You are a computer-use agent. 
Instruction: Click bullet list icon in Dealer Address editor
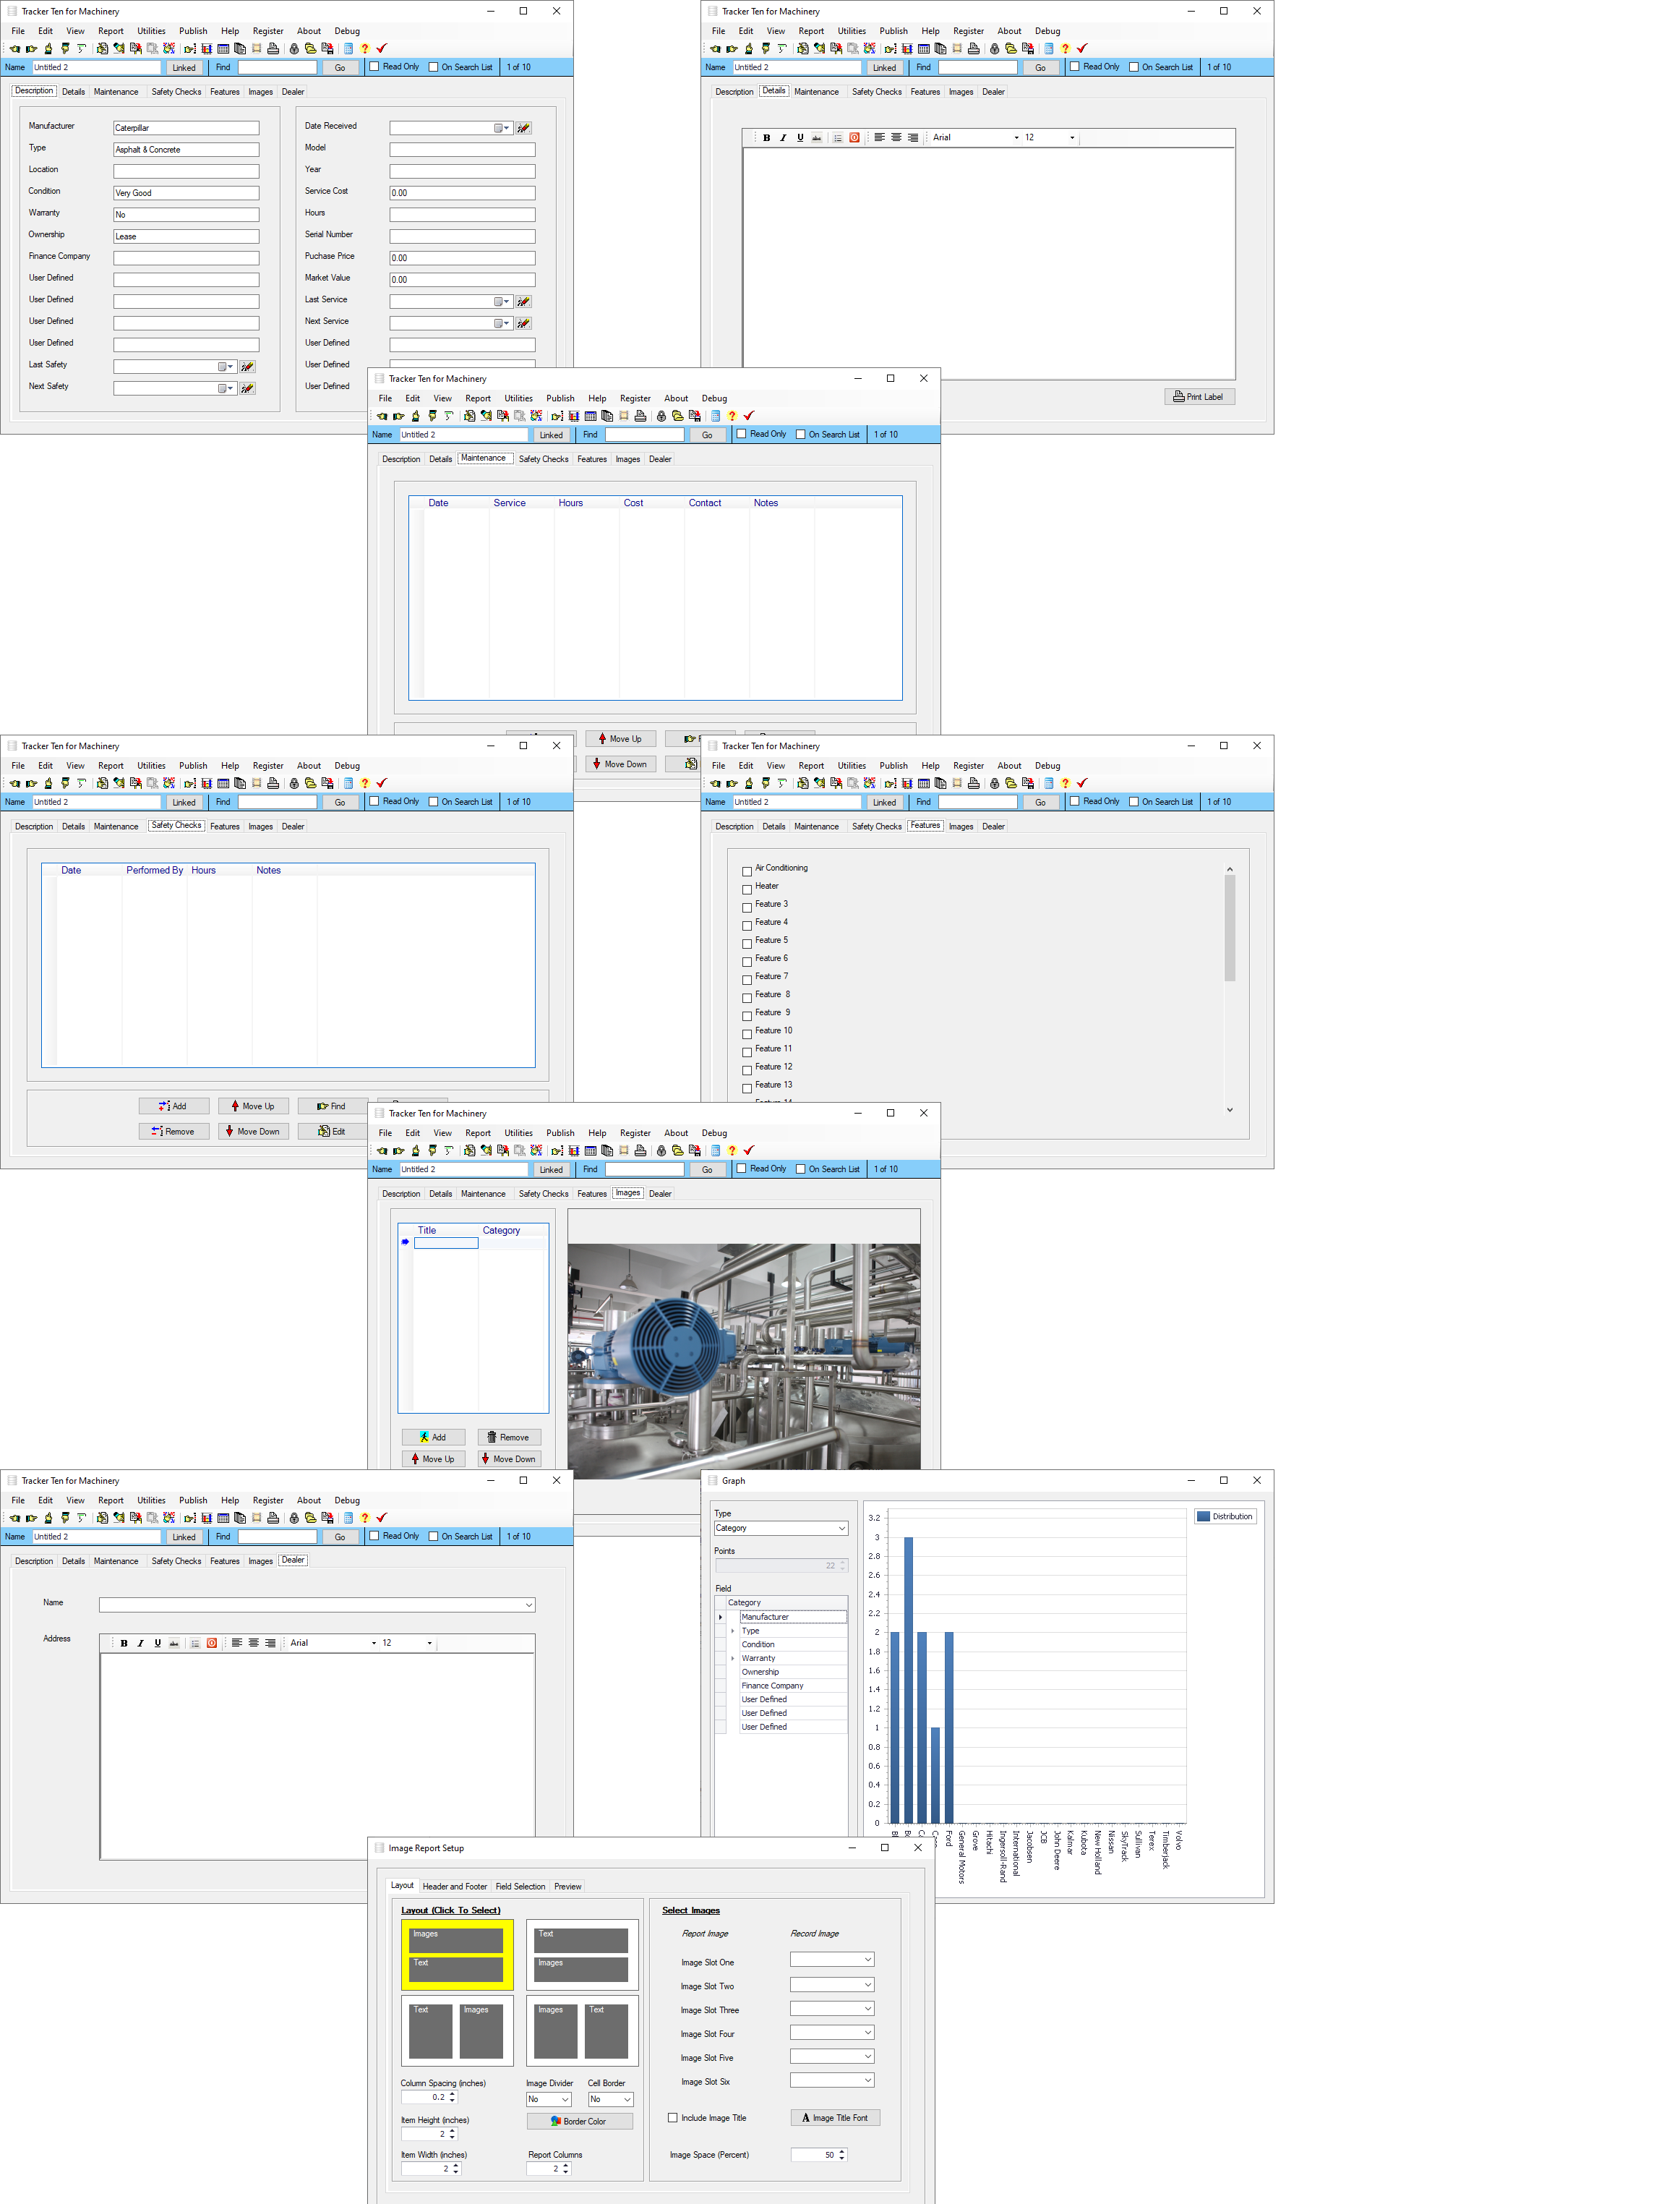(x=195, y=1643)
